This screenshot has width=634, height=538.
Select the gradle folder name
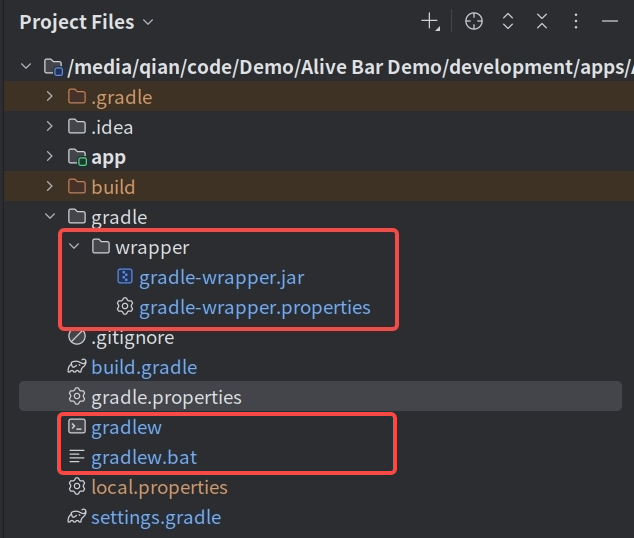point(119,218)
